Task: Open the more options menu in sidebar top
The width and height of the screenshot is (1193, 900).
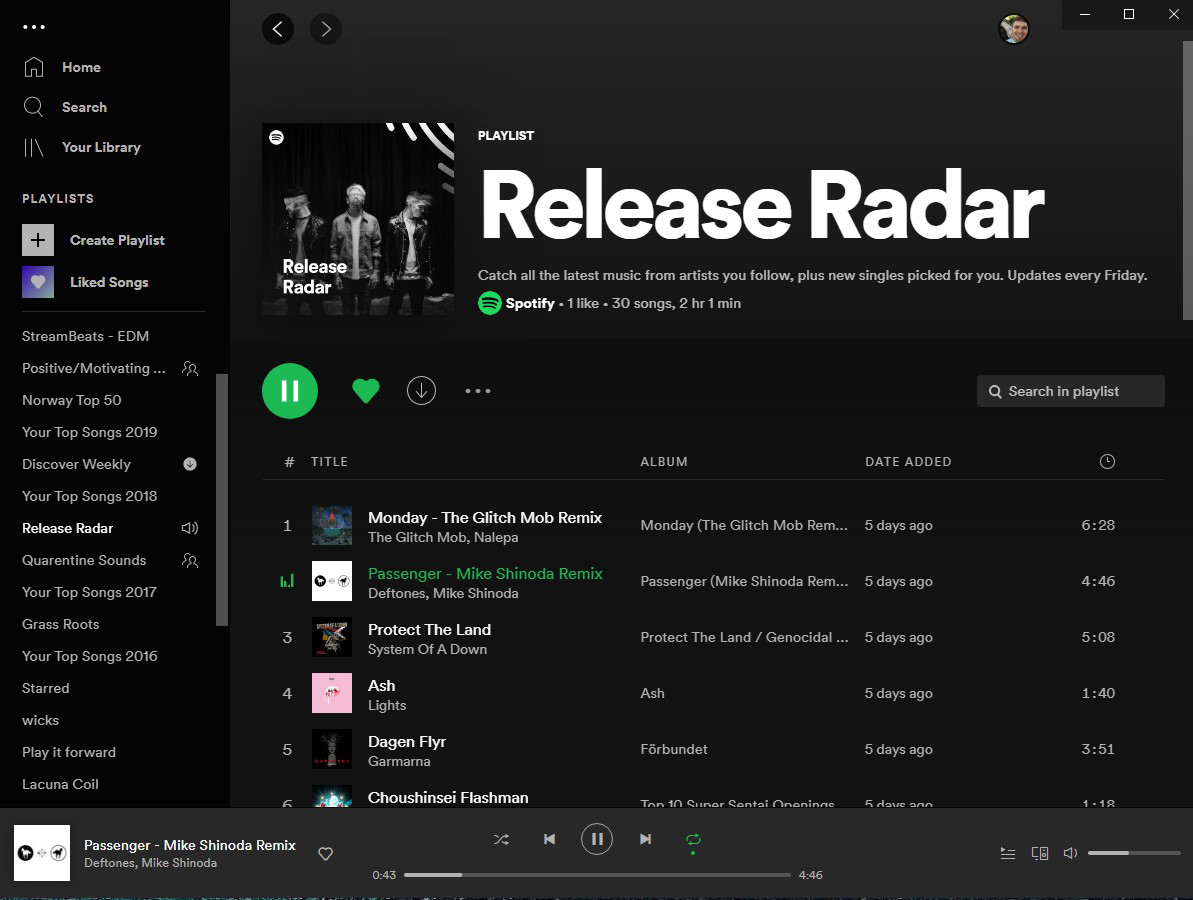Action: [x=34, y=27]
